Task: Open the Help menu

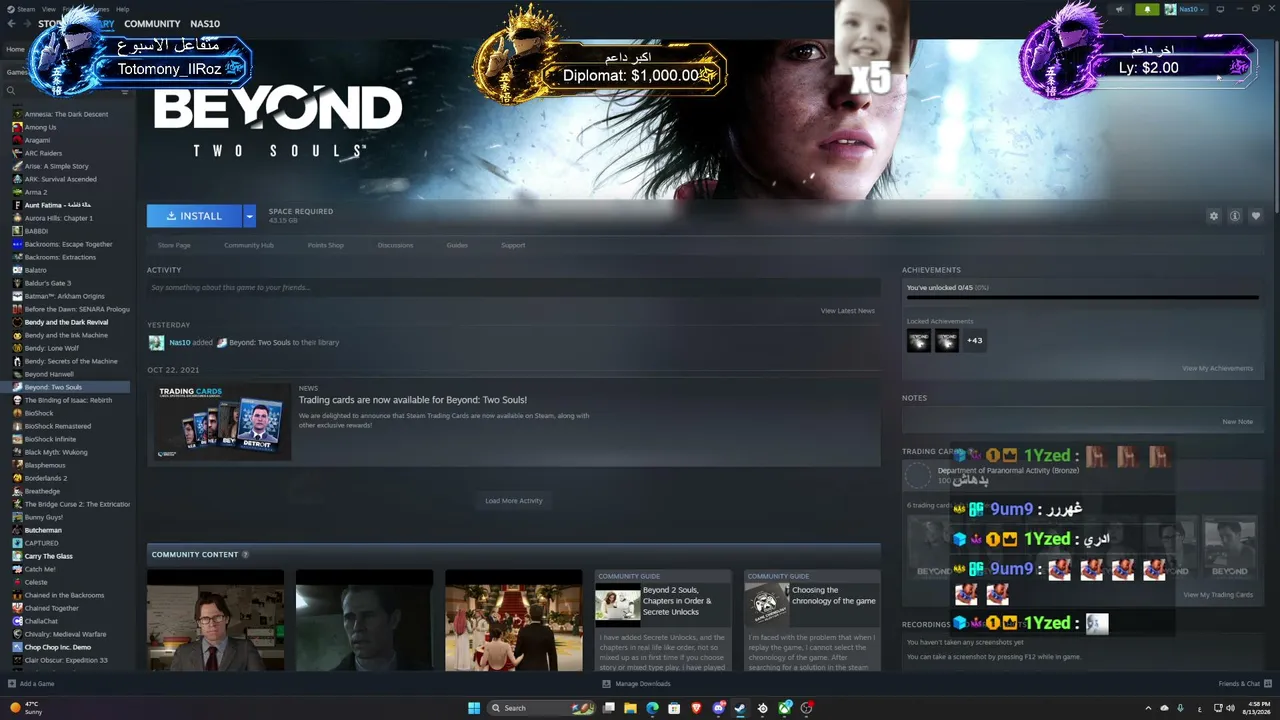Action: (x=122, y=9)
